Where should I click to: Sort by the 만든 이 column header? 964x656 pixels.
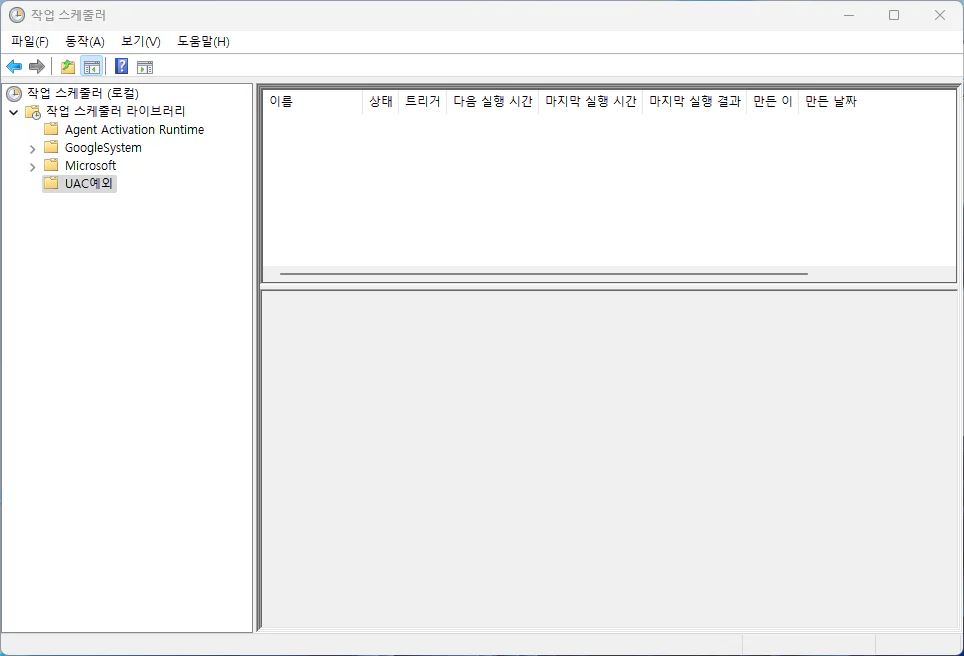click(x=772, y=101)
